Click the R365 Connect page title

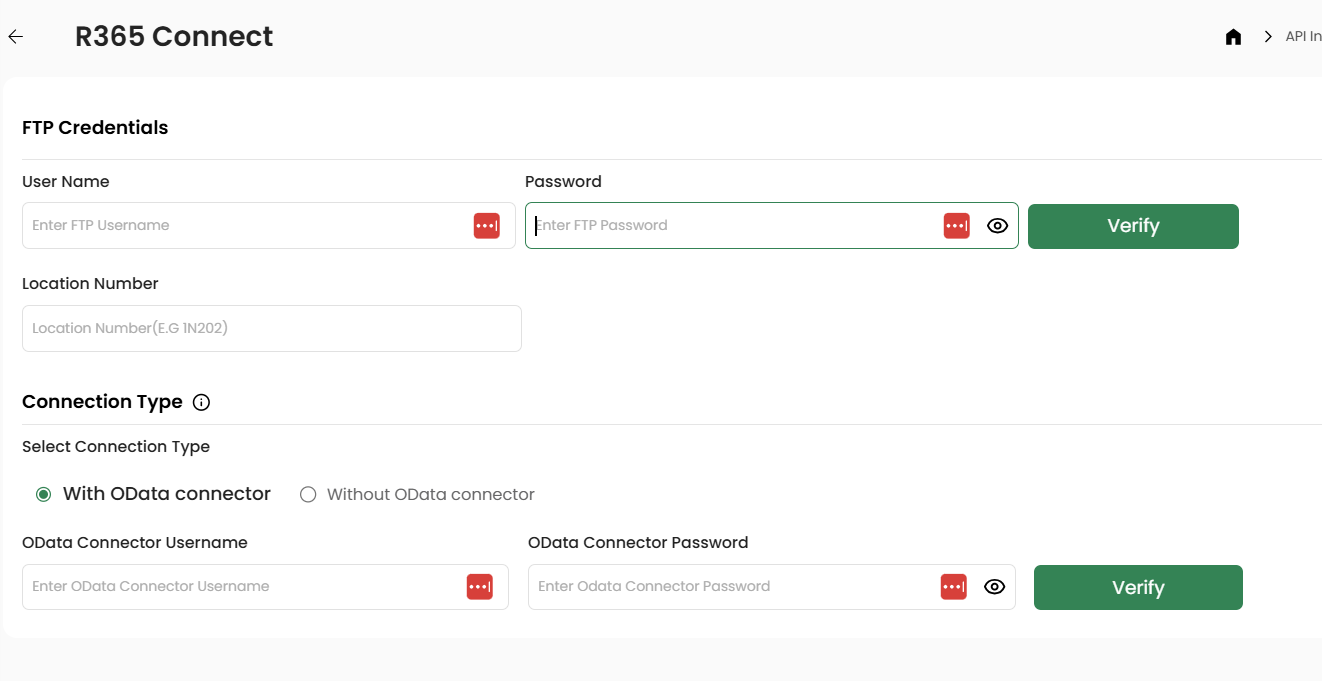174,36
